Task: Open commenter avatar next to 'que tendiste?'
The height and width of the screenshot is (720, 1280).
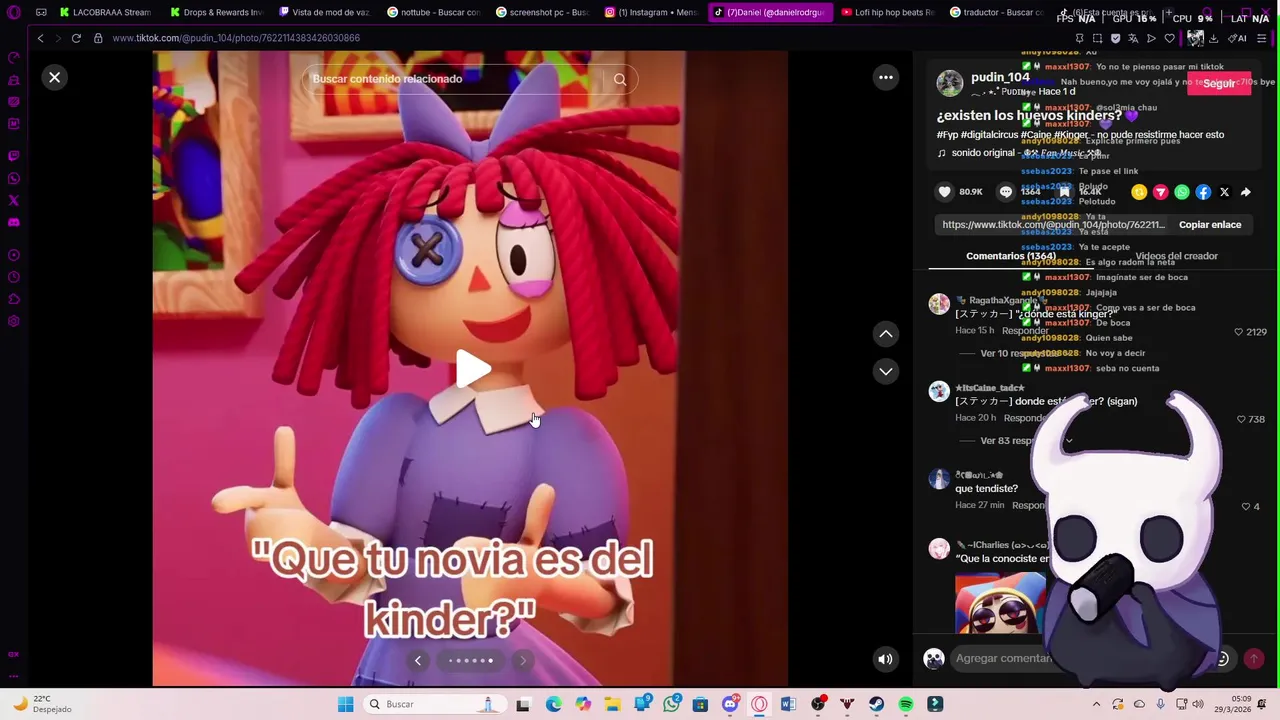Action: pos(939,479)
